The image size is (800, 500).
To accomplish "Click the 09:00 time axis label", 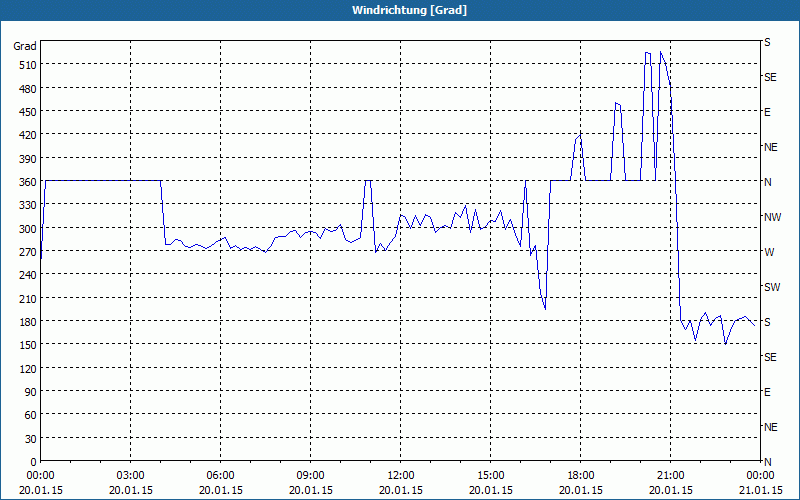I will pyautogui.click(x=310, y=476).
